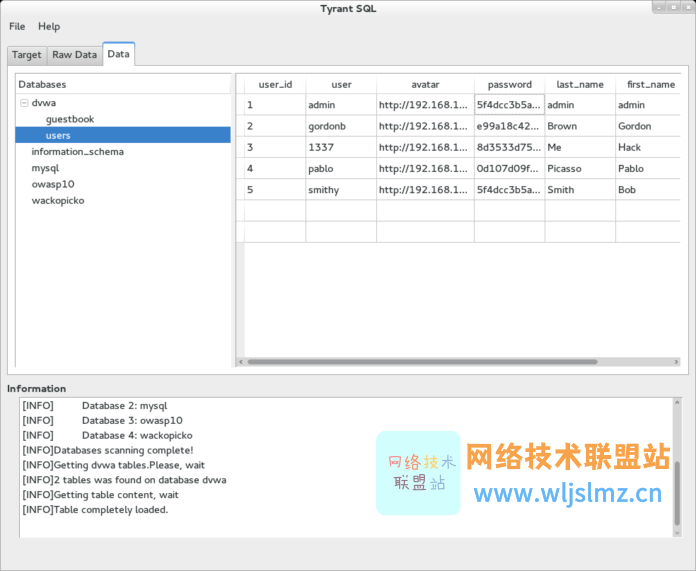Select the mysql database
Screen dimensions: 696x571
pyautogui.click(x=45, y=168)
